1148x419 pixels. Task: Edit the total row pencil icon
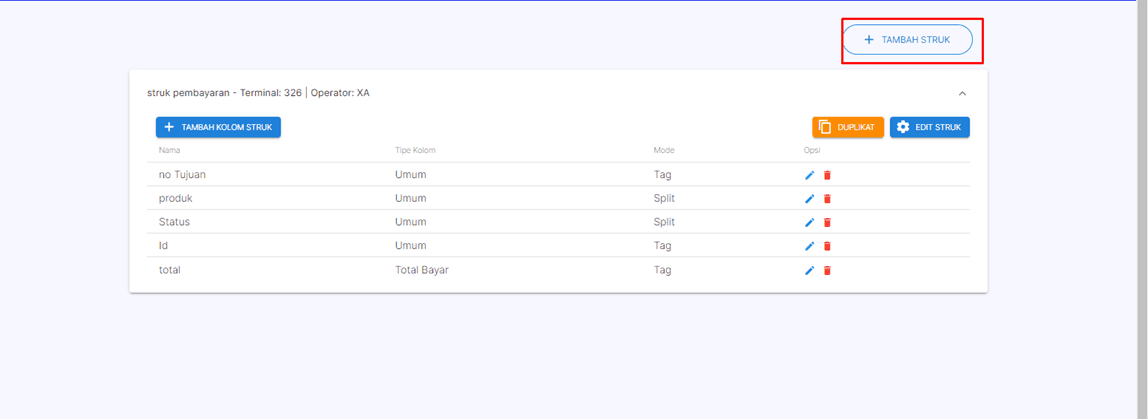click(x=810, y=270)
